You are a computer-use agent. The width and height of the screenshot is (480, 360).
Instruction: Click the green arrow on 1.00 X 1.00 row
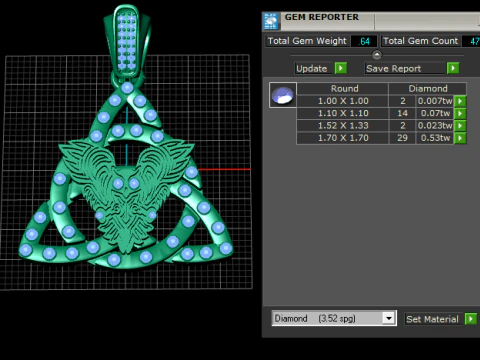[460, 101]
